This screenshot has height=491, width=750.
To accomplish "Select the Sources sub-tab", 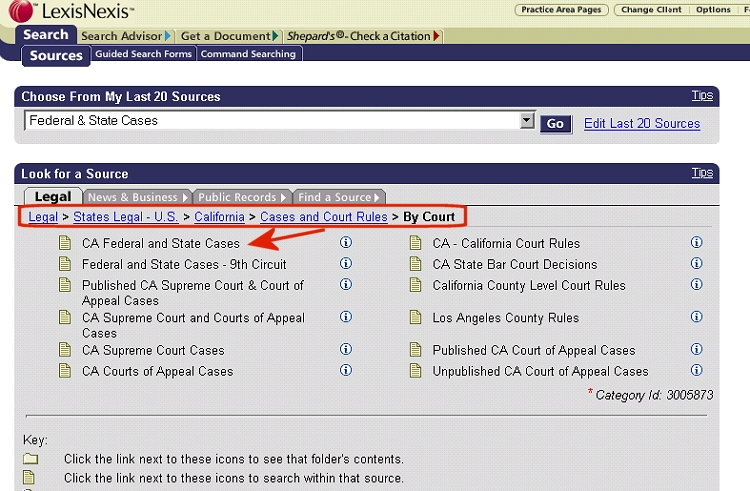I will click(x=56, y=55).
